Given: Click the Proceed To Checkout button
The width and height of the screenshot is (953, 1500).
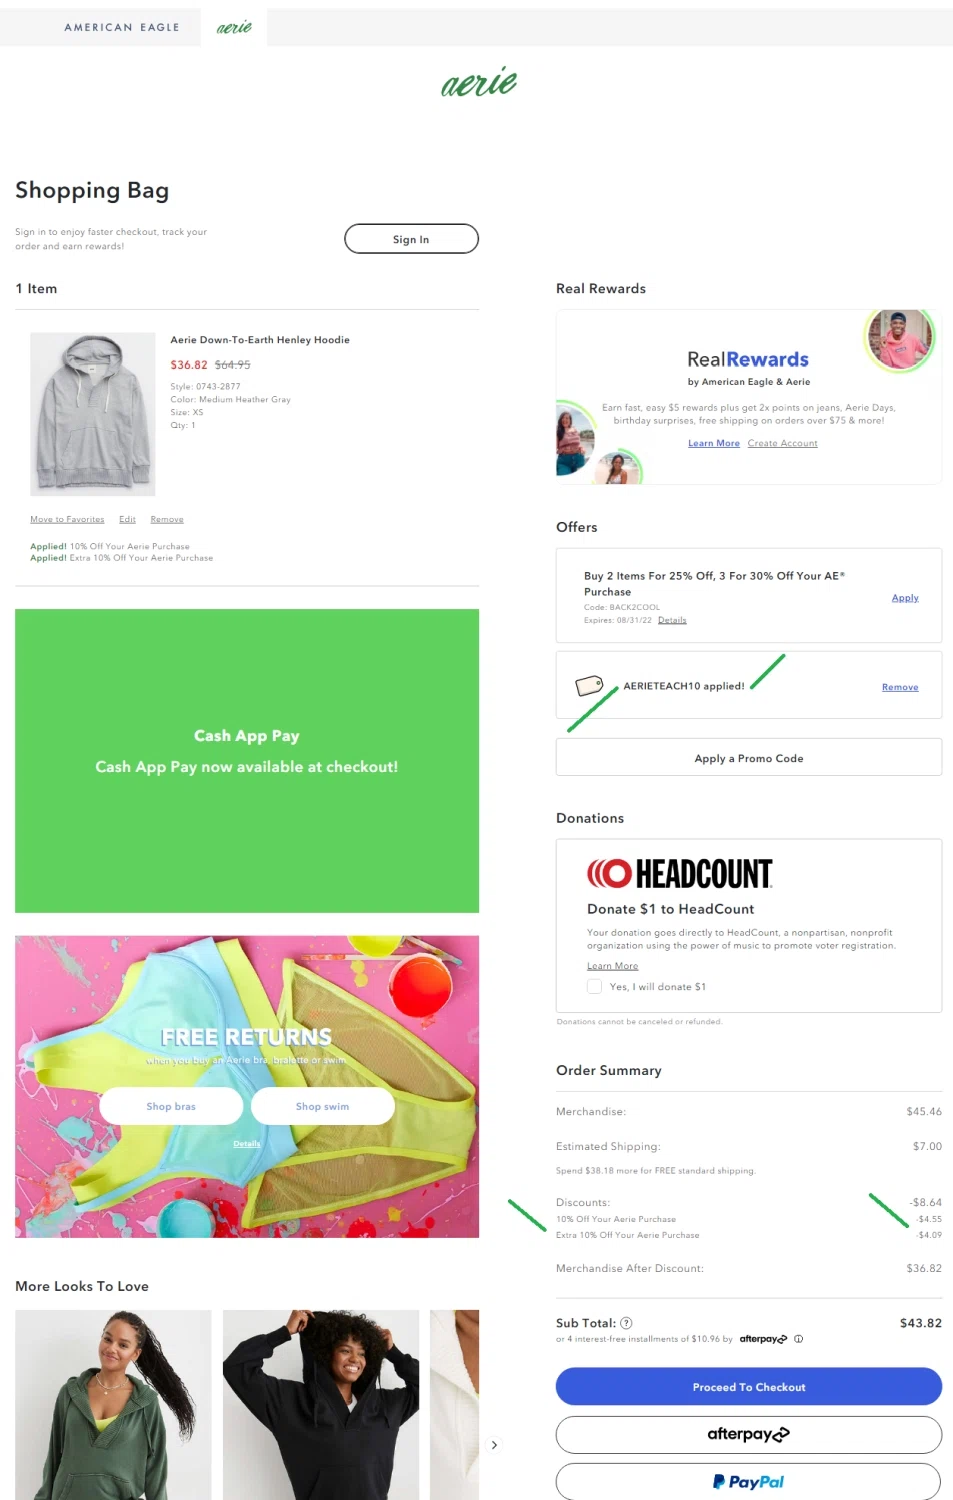Looking at the screenshot, I should click(748, 1387).
